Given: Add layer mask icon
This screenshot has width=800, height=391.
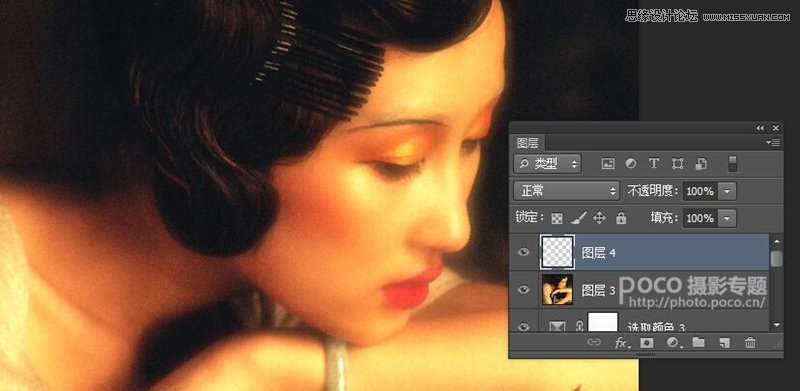Looking at the screenshot, I should click(647, 343).
